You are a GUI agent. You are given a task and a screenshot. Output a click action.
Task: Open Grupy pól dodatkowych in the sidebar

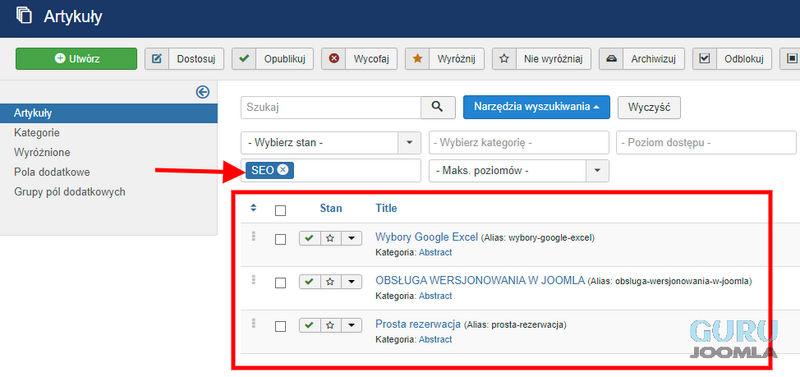[70, 192]
